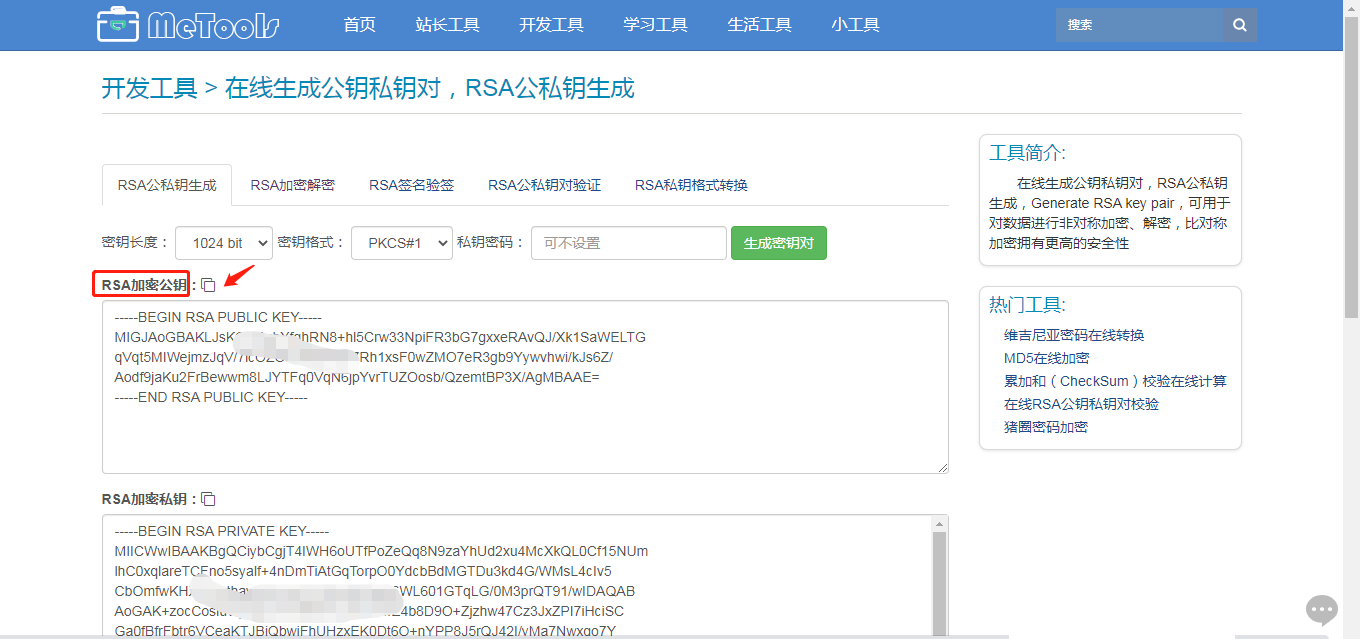Open the chat bubble widget
The height and width of the screenshot is (639, 1360).
click(1322, 609)
